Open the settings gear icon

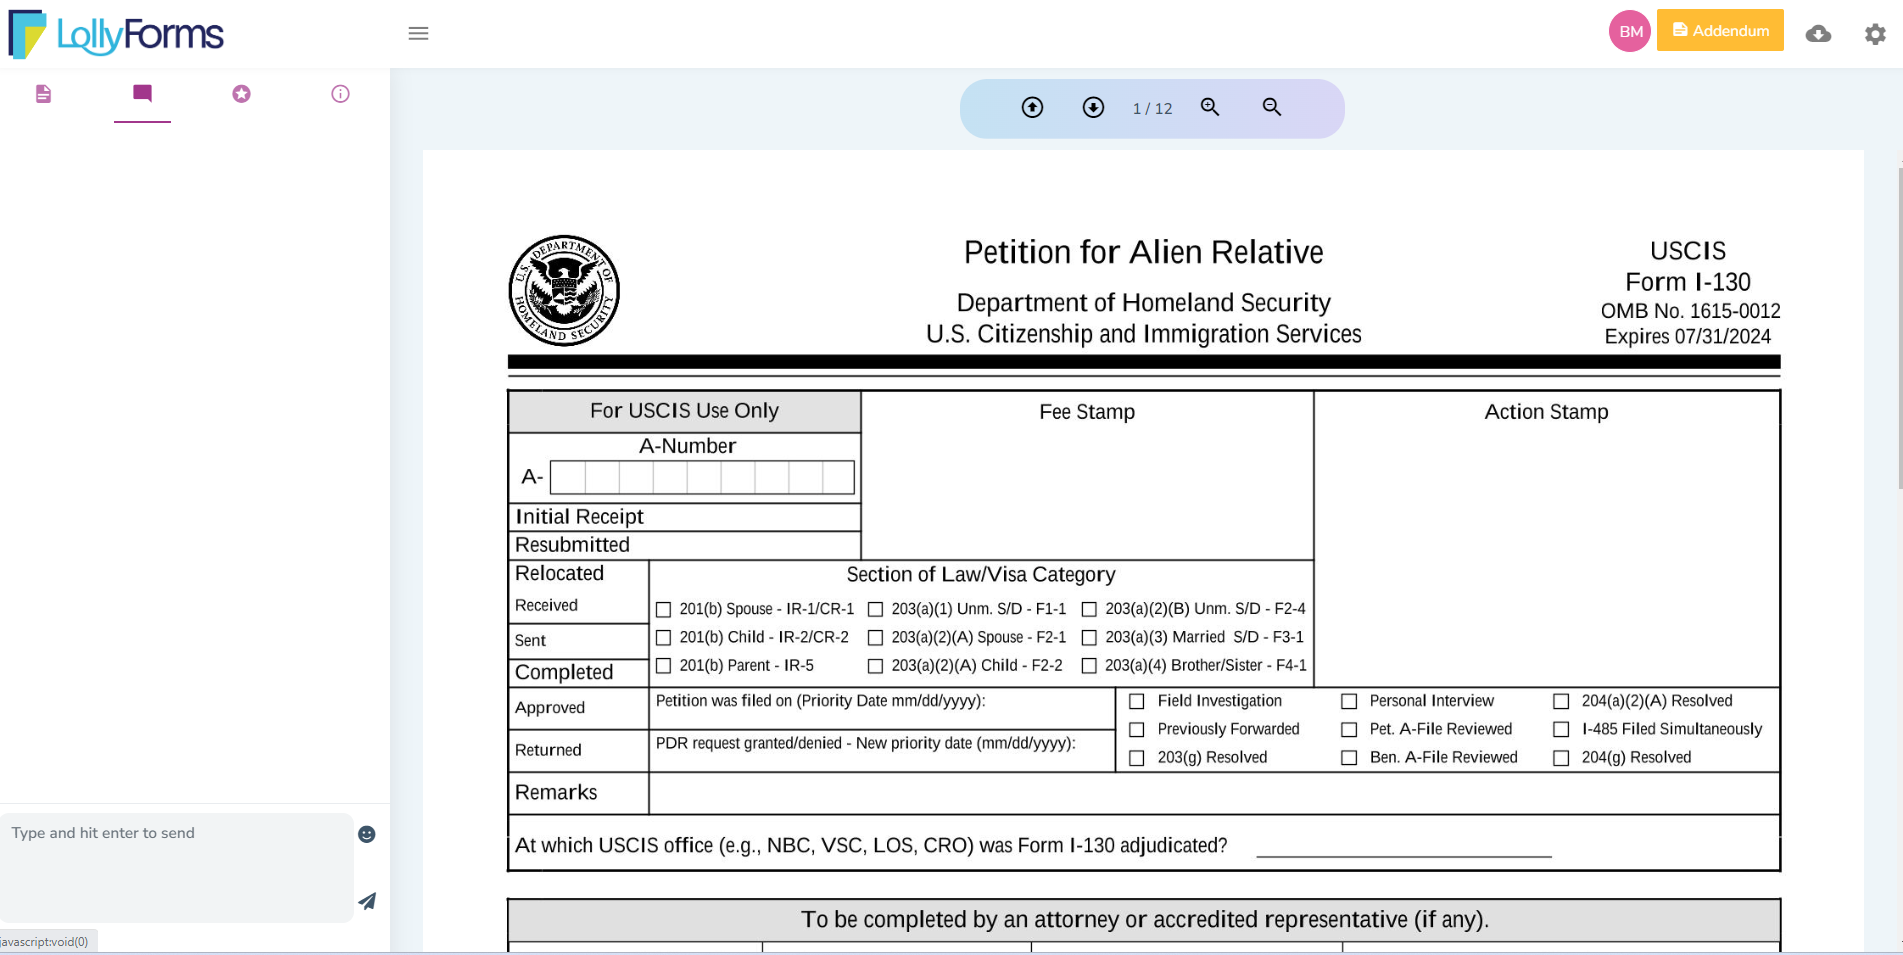(1875, 34)
